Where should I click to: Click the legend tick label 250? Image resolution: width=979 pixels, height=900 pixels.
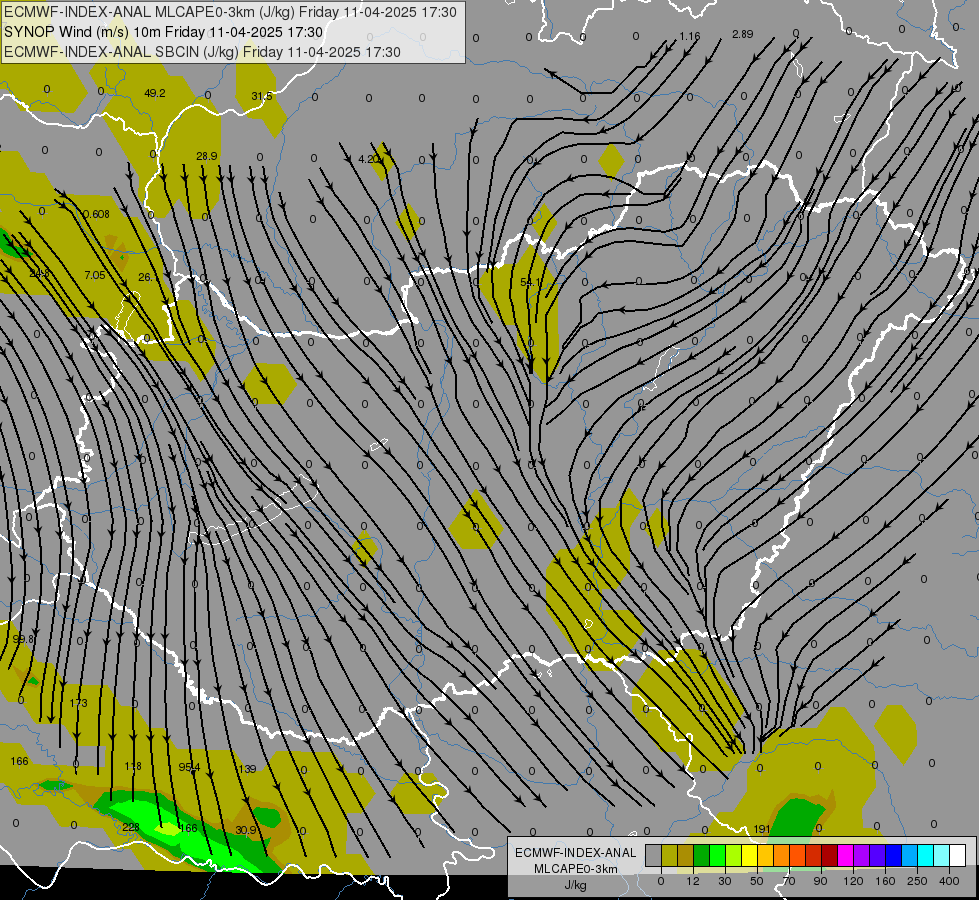[917, 881]
